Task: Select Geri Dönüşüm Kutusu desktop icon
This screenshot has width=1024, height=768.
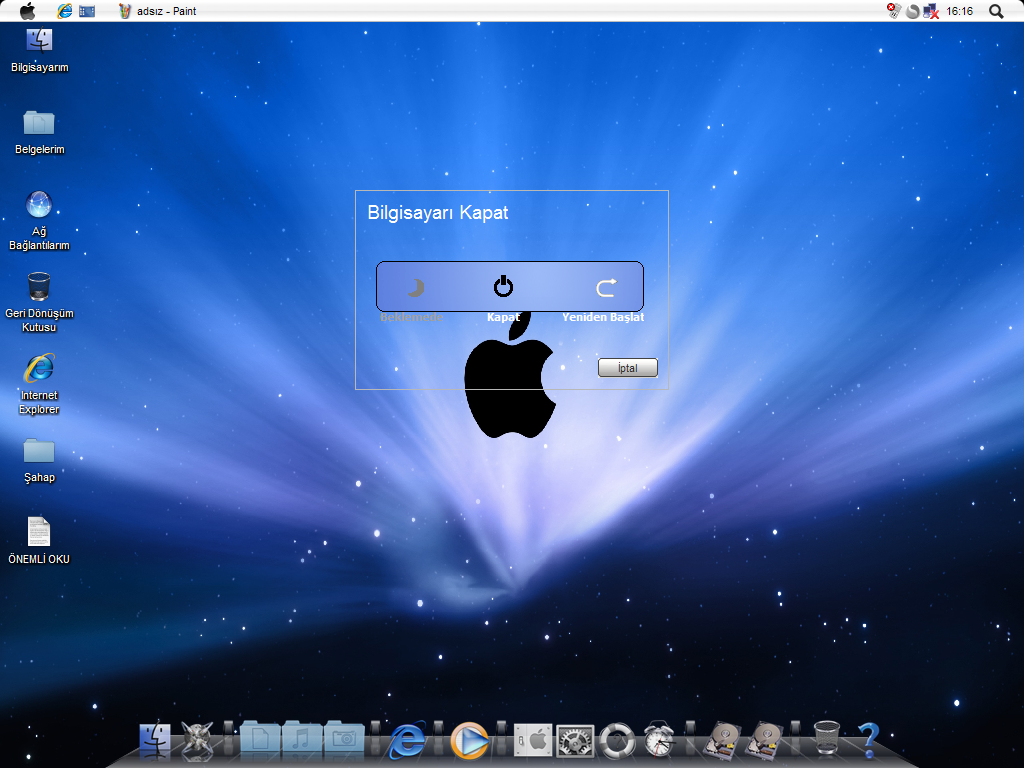Action: pyautogui.click(x=39, y=302)
